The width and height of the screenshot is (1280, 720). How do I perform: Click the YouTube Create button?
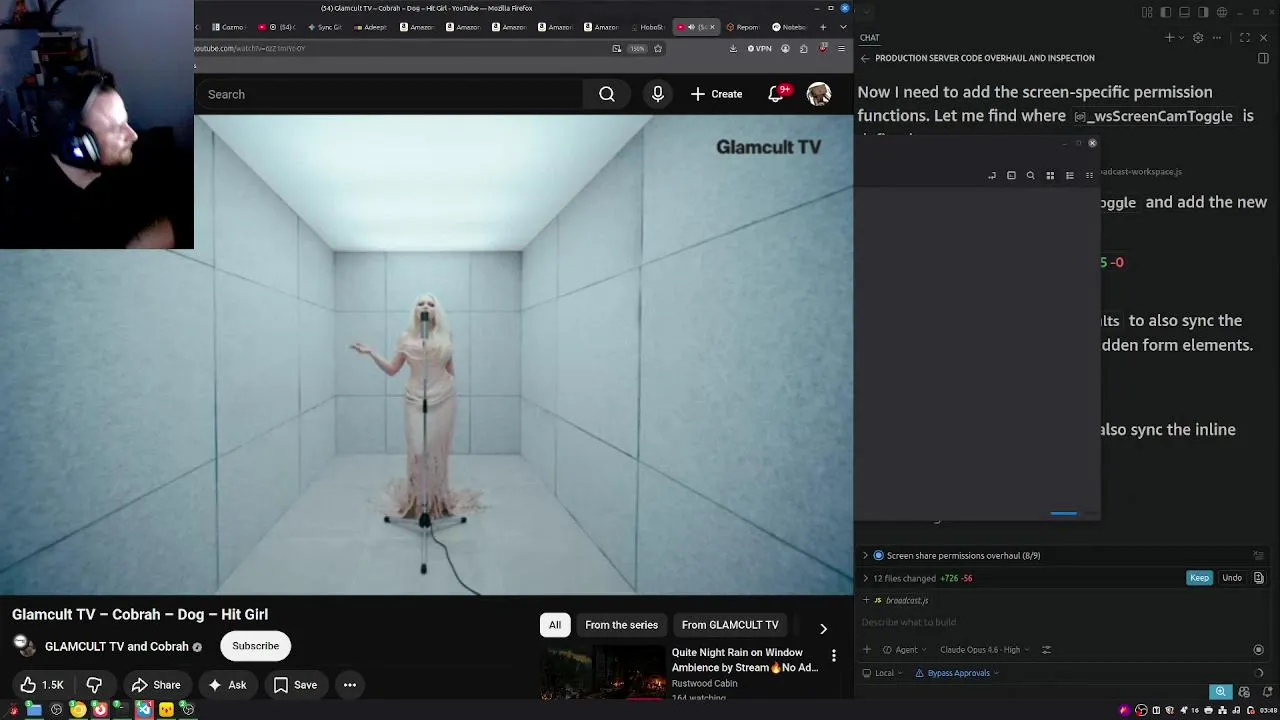716,94
